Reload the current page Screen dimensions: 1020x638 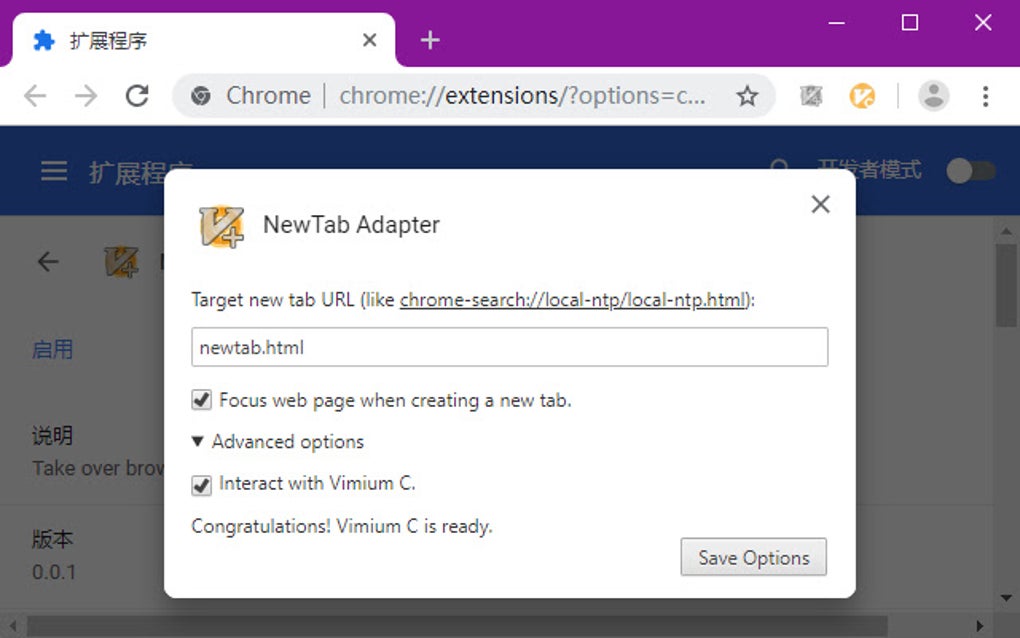137,95
